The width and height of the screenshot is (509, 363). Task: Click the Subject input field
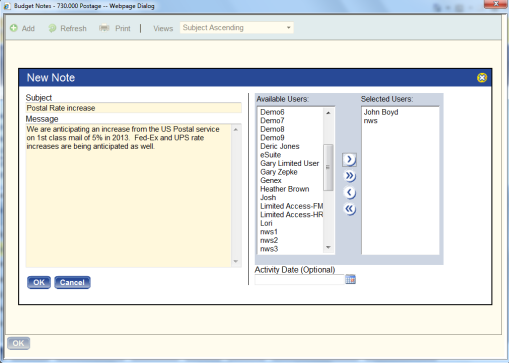click(133, 108)
